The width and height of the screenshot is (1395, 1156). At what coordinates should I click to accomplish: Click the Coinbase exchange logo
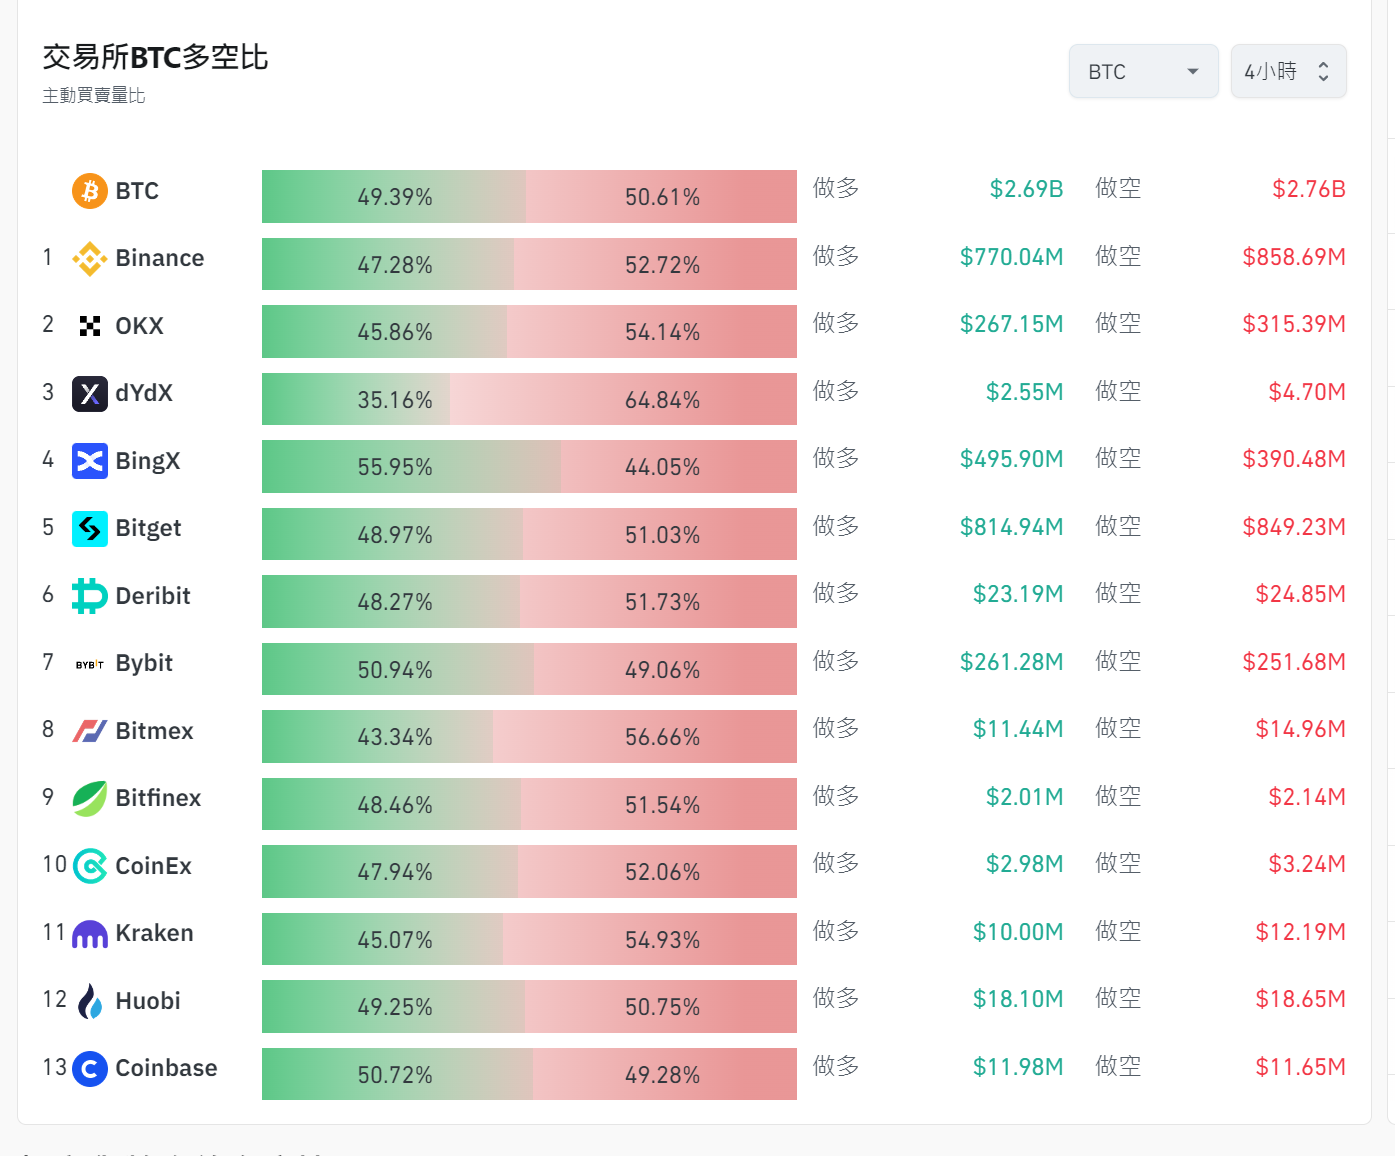90,1069
